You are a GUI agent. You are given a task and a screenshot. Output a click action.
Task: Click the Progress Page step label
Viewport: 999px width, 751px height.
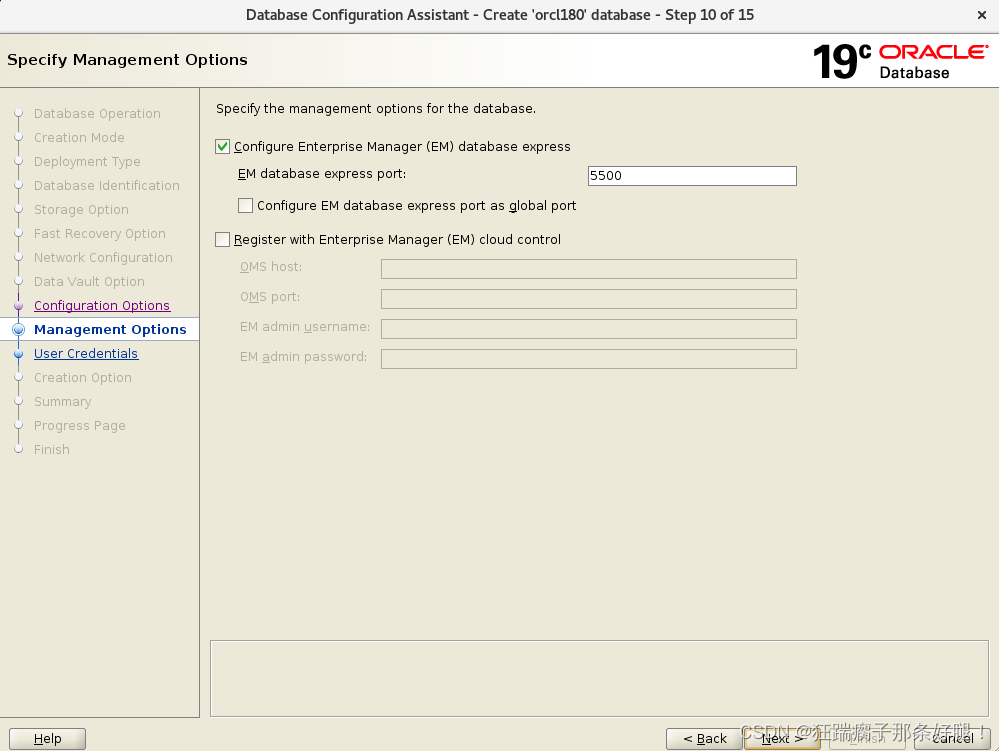pyautogui.click(x=80, y=426)
